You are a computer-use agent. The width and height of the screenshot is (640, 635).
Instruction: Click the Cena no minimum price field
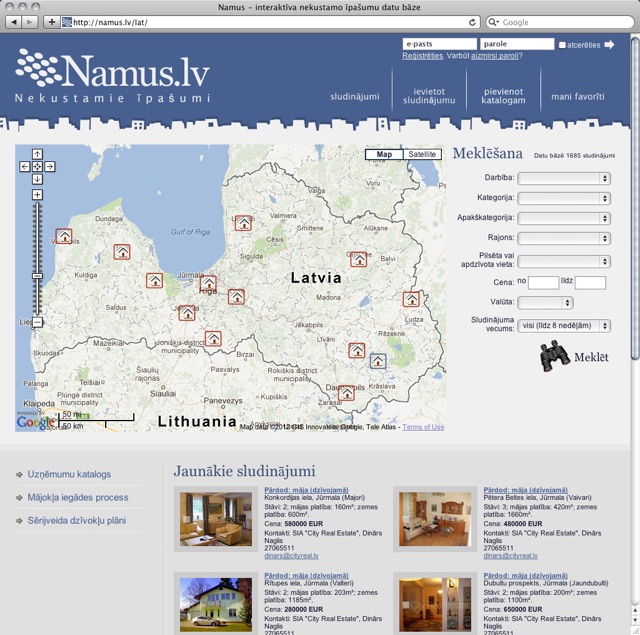(543, 282)
